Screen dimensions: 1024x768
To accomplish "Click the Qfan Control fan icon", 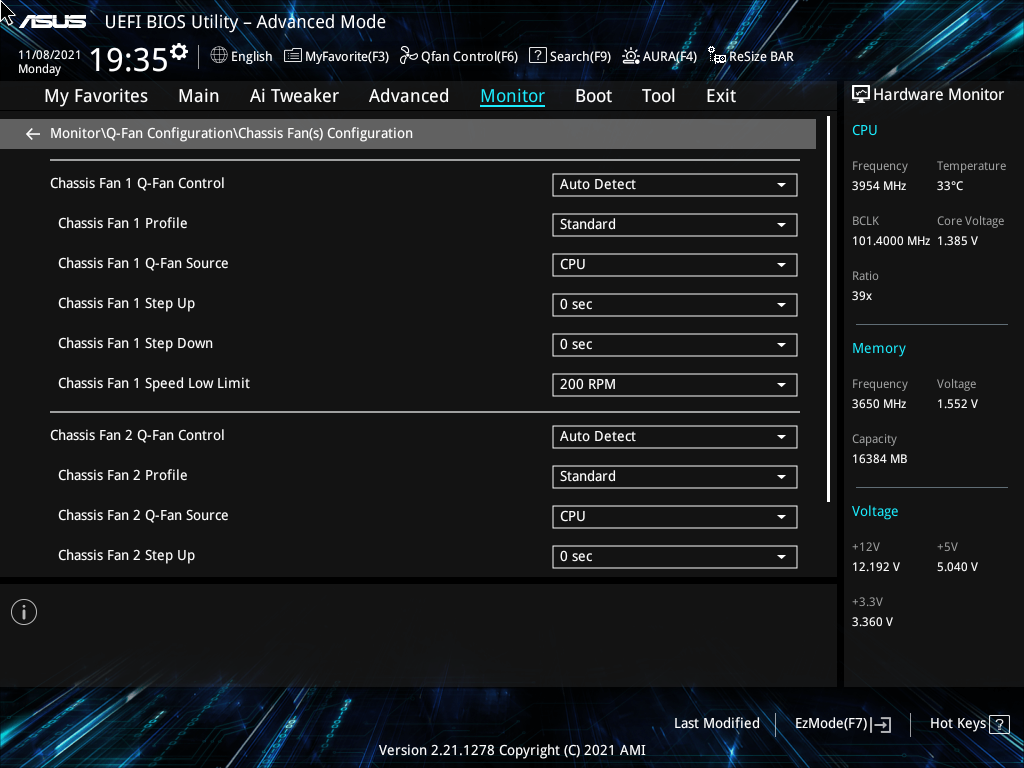I will (x=408, y=56).
